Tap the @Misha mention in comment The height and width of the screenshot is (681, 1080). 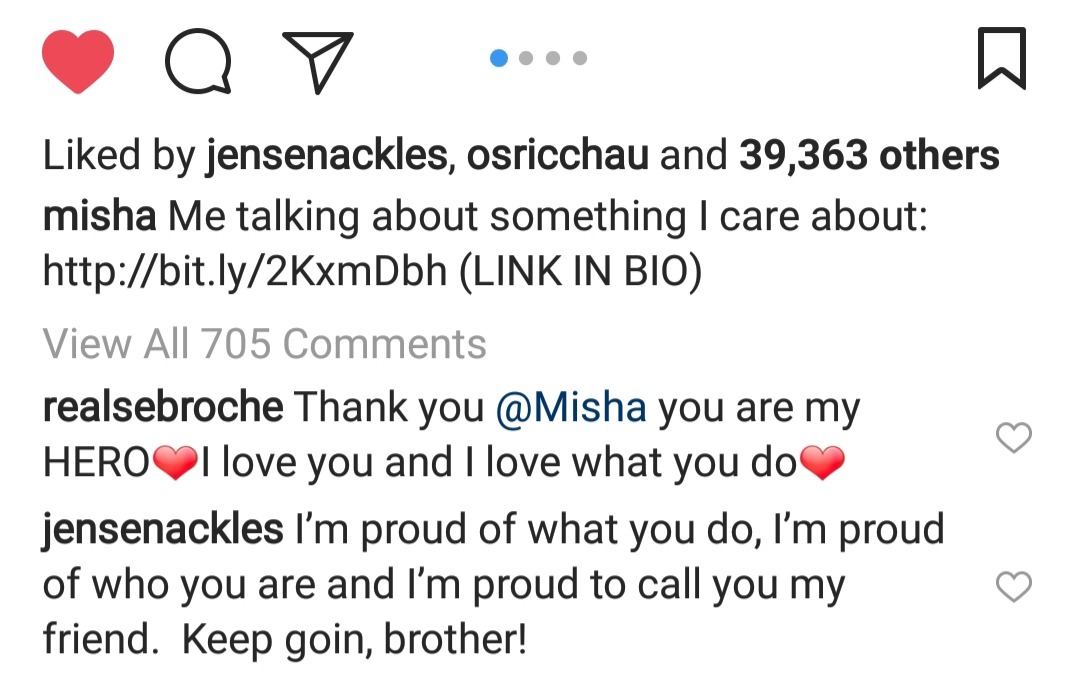pos(571,408)
